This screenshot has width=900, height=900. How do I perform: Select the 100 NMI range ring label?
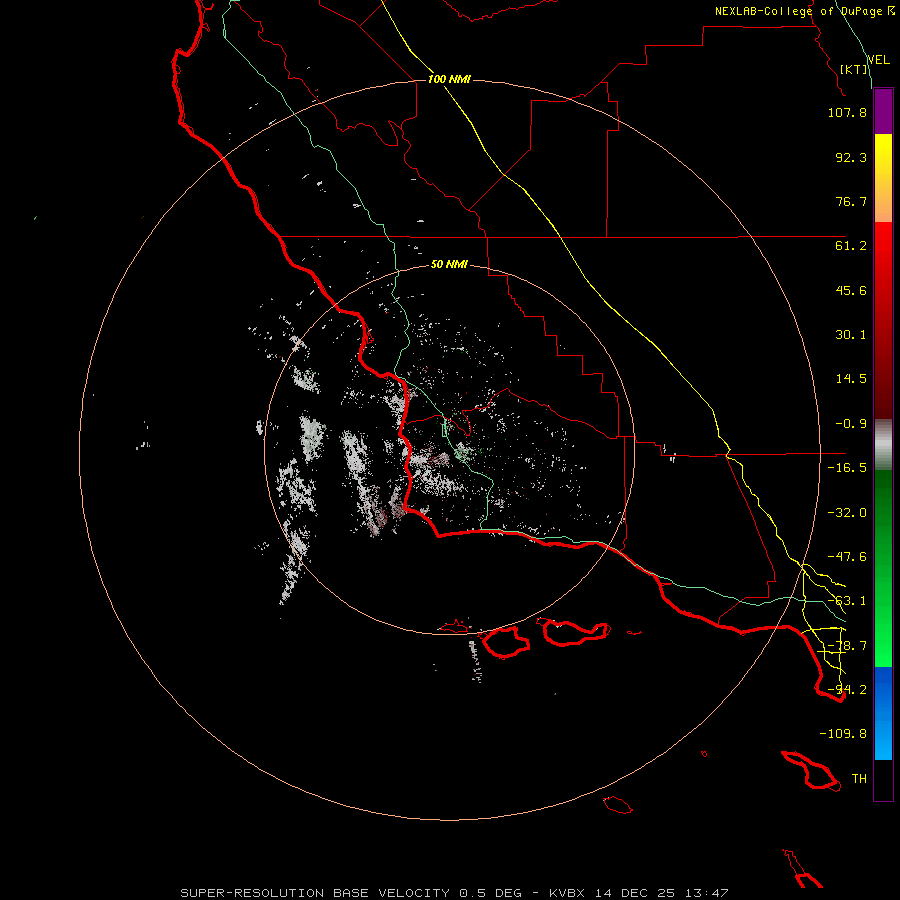click(x=449, y=79)
